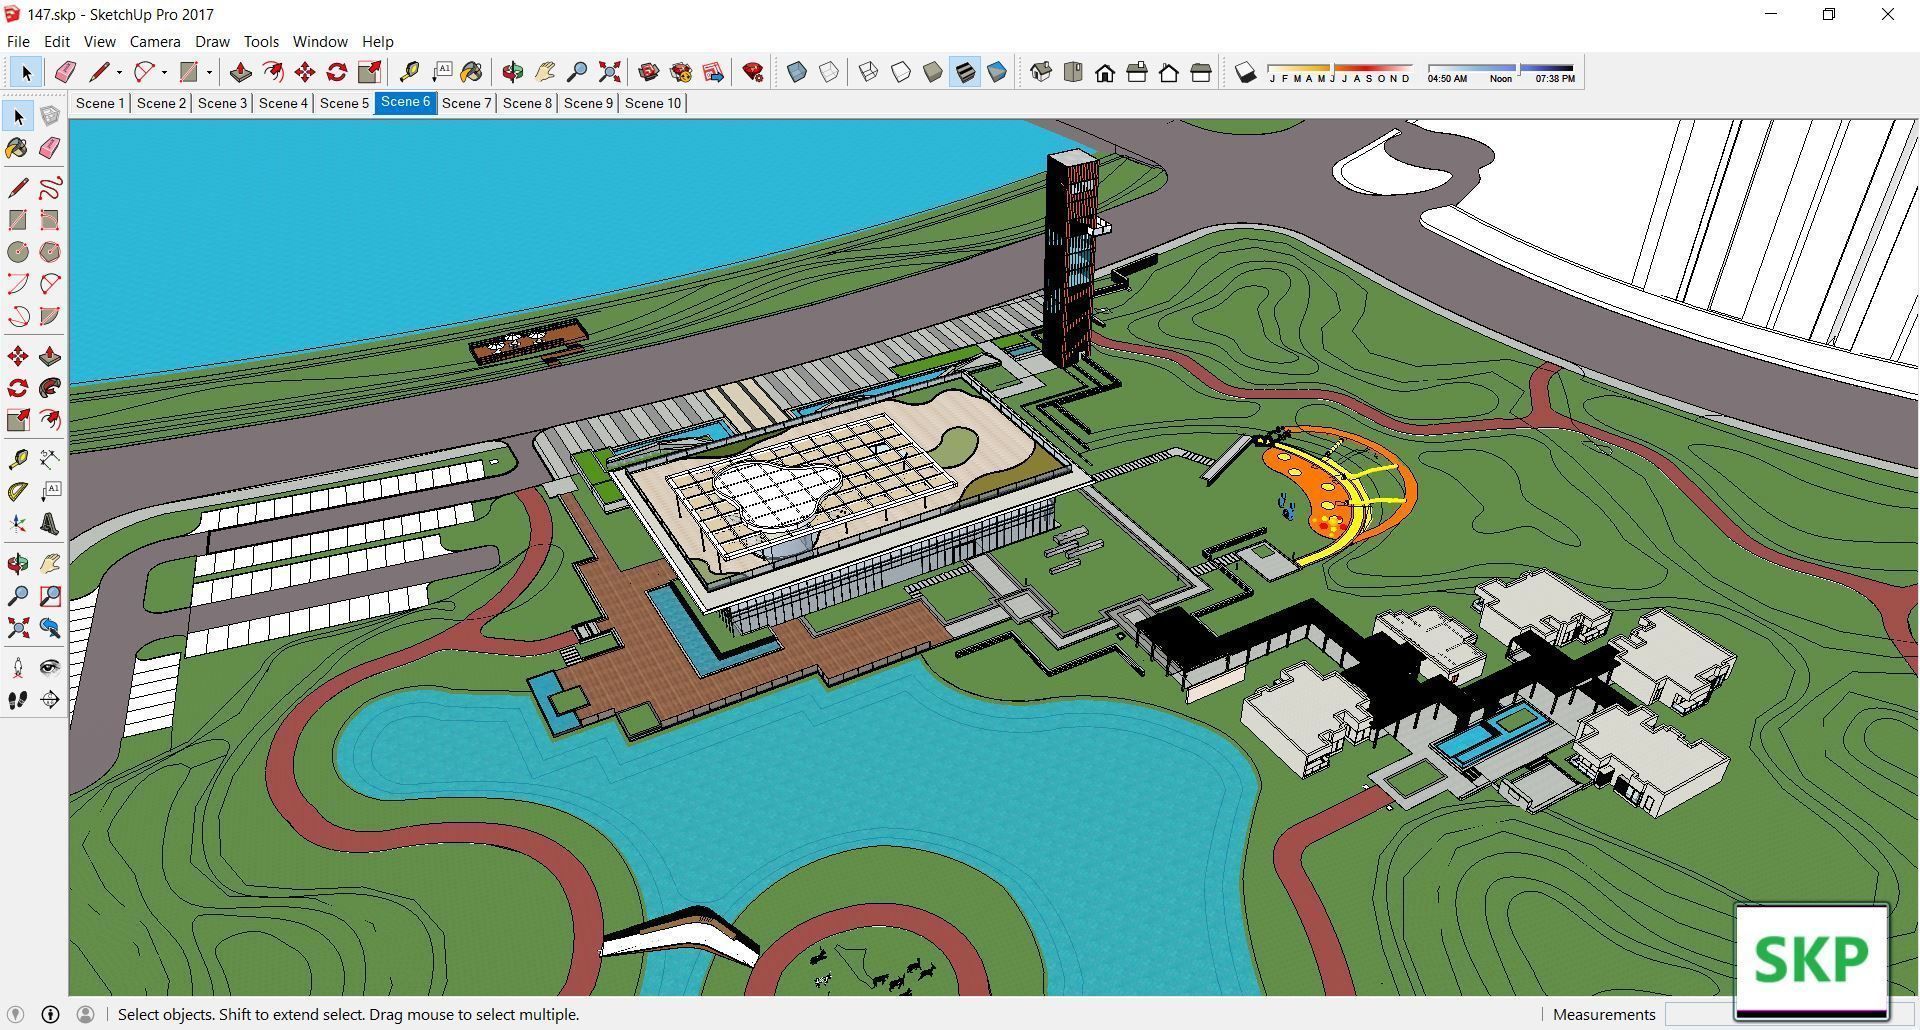Viewport: 1920px width, 1030px height.
Task: Toggle X-Ray face style
Action: (797, 72)
